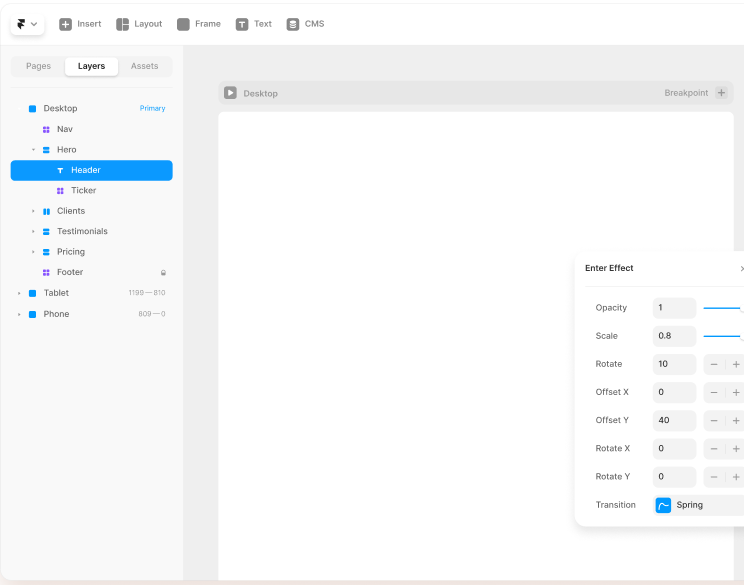Click the Phone 809—0 range
The width and height of the screenshot is (744, 585).
coord(152,314)
